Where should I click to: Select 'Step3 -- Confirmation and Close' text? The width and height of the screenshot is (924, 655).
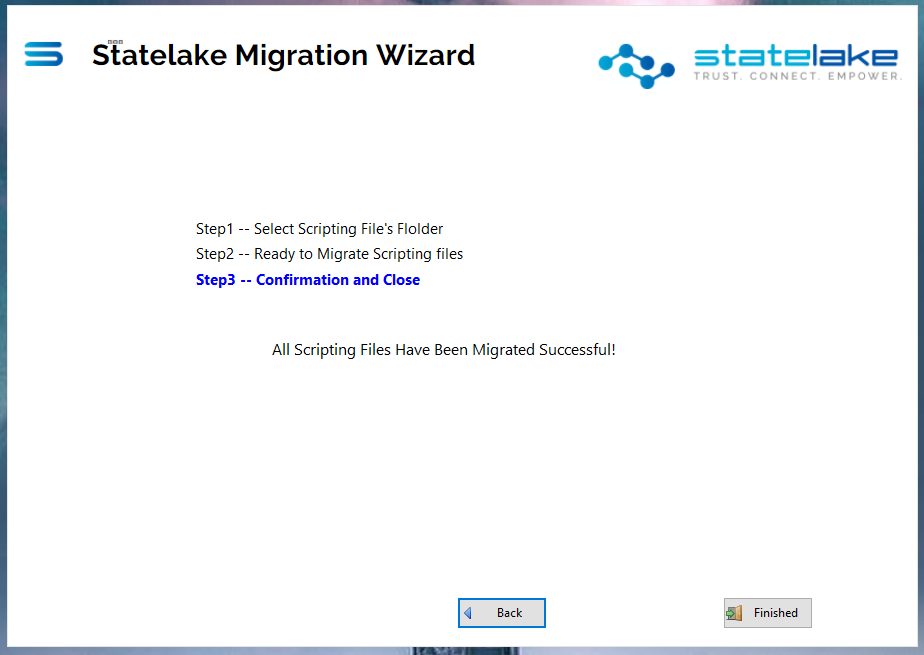pos(308,280)
